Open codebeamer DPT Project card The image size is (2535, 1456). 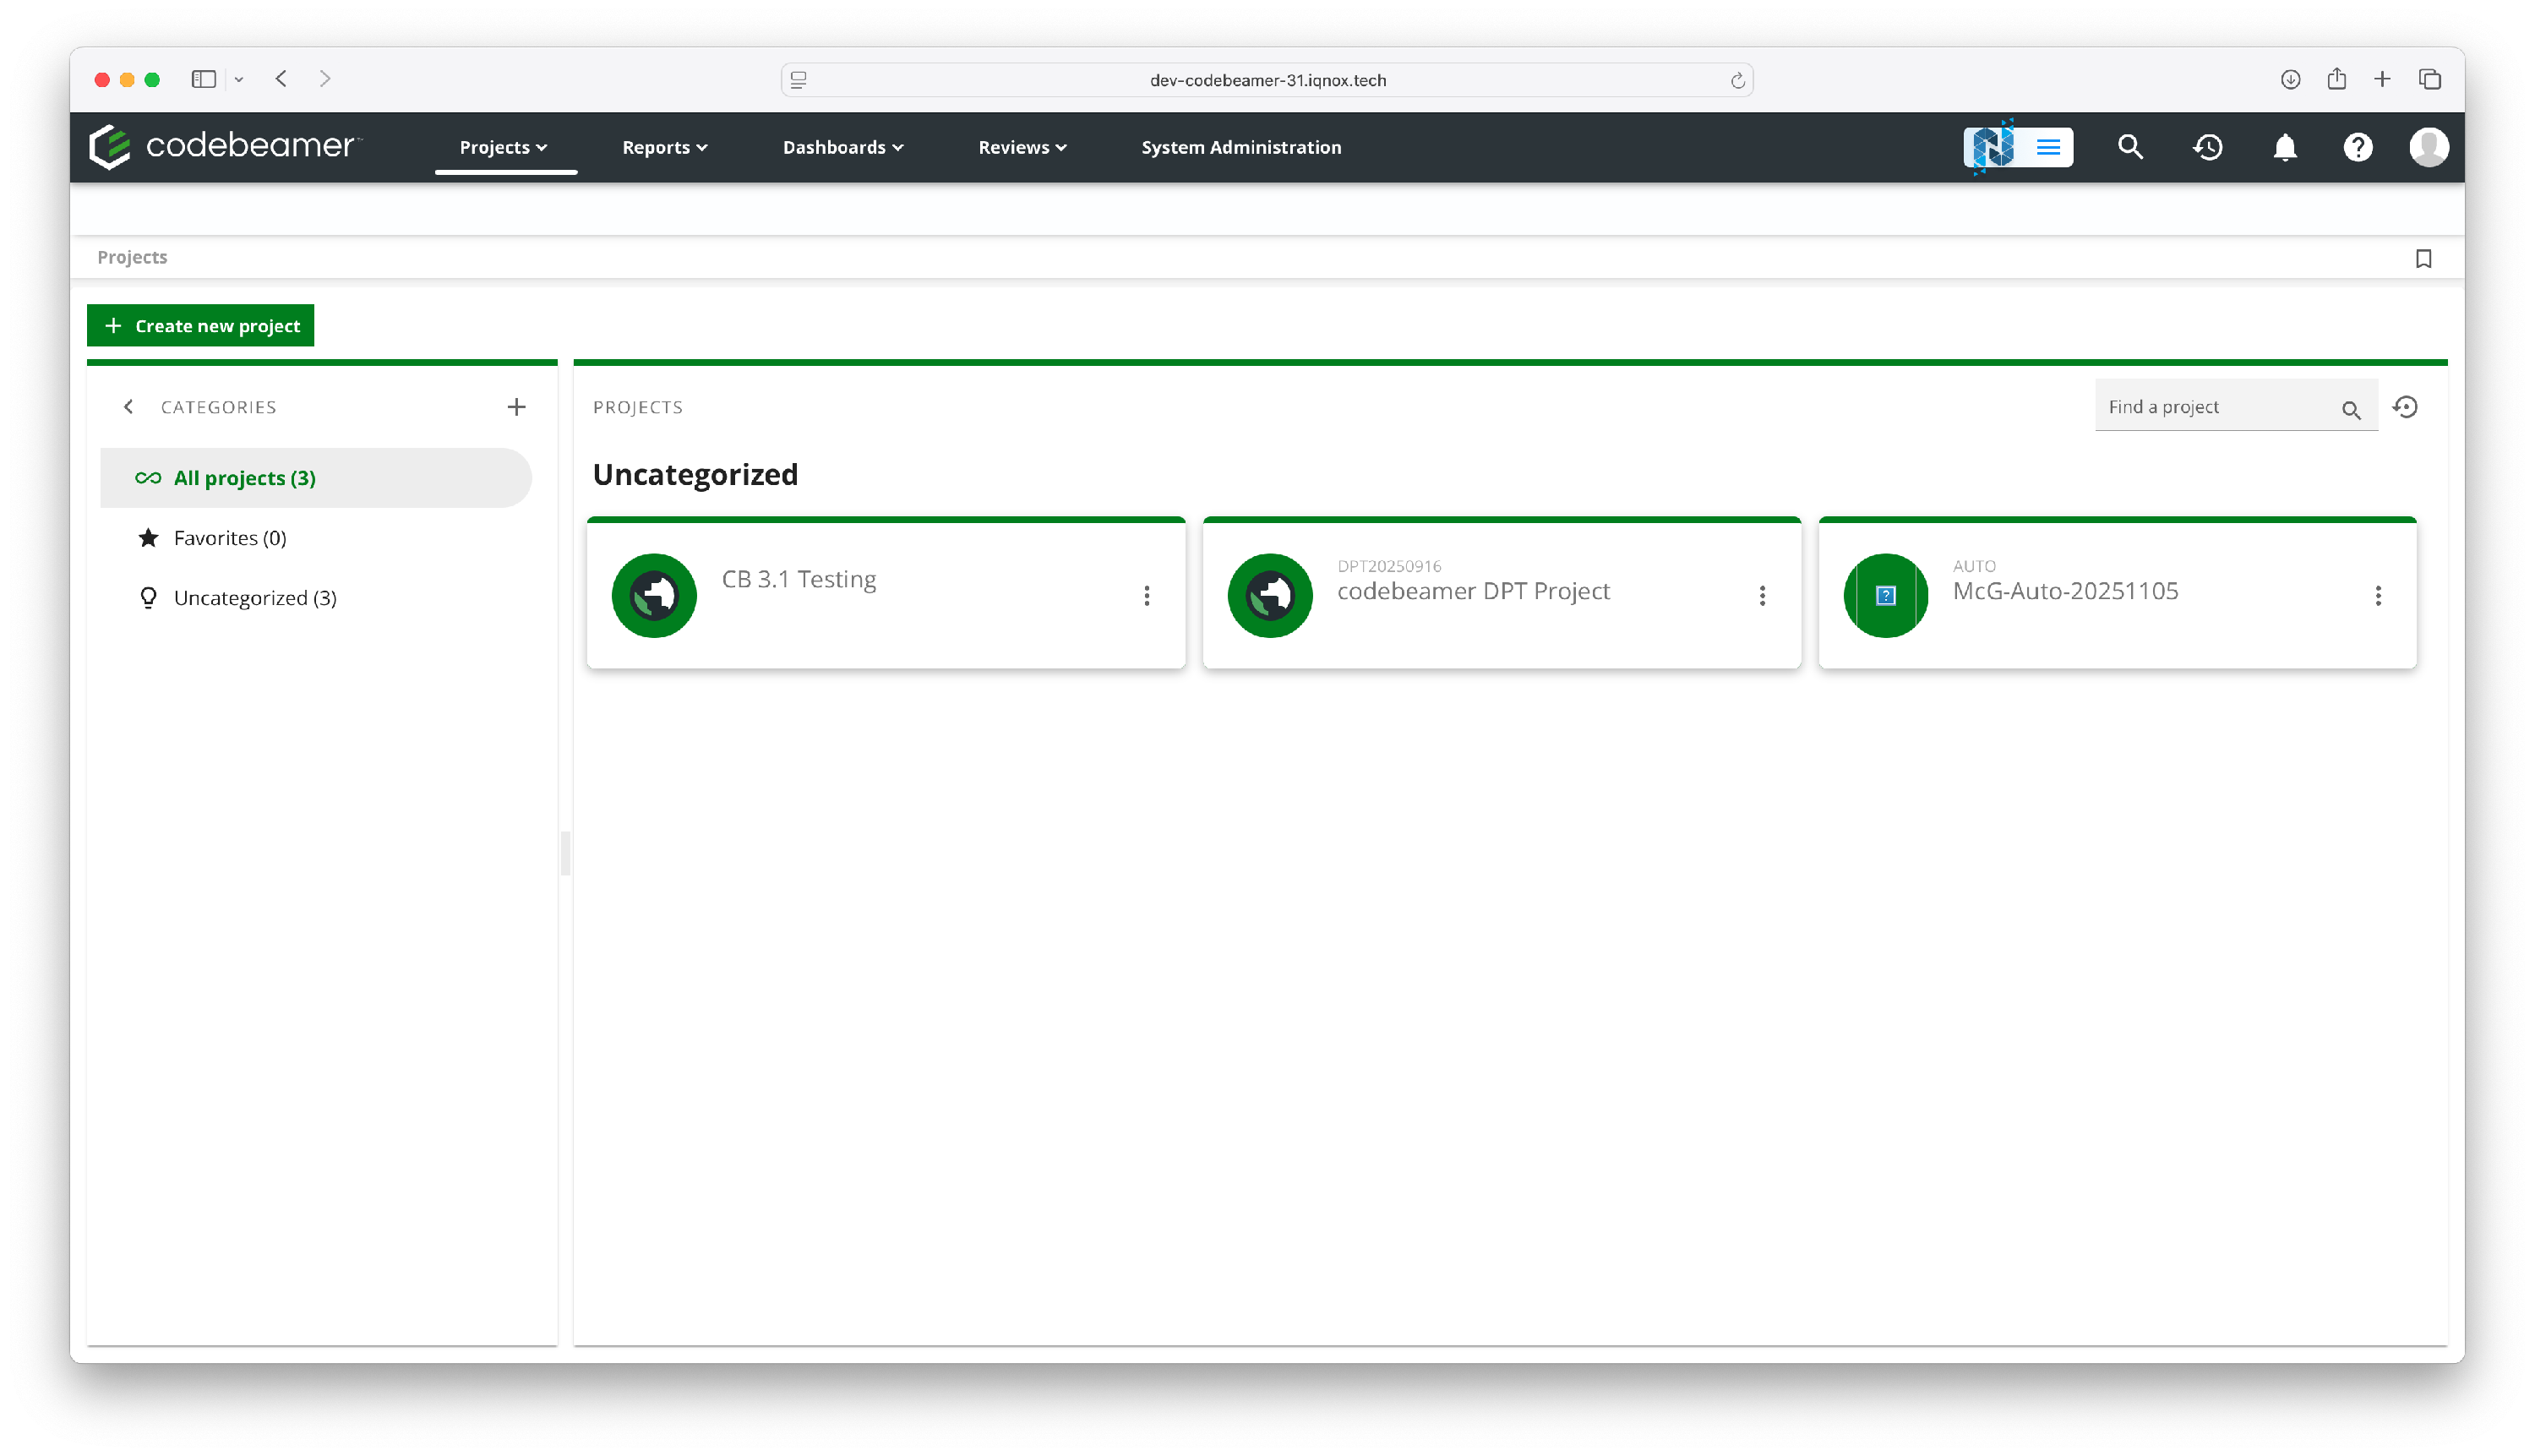coord(1472,591)
